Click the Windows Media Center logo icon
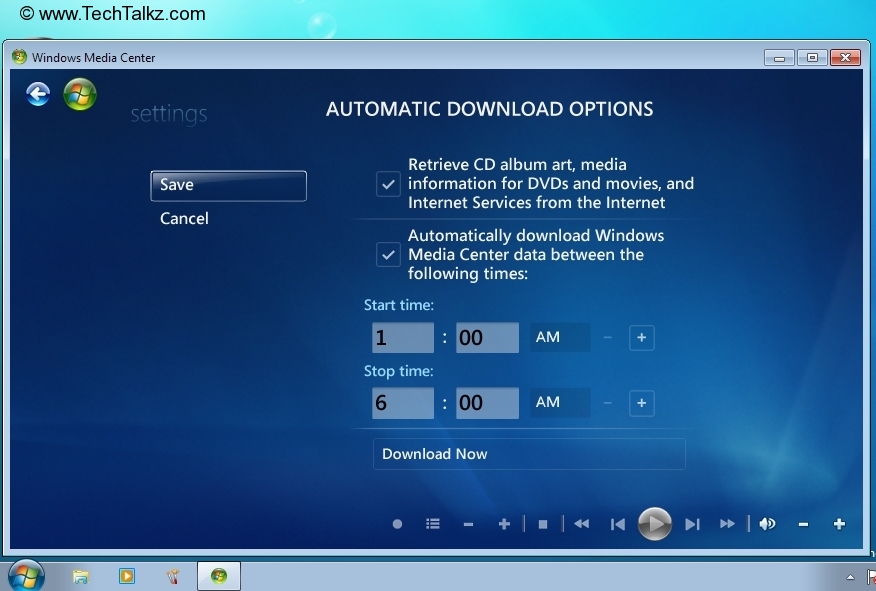 coord(79,95)
